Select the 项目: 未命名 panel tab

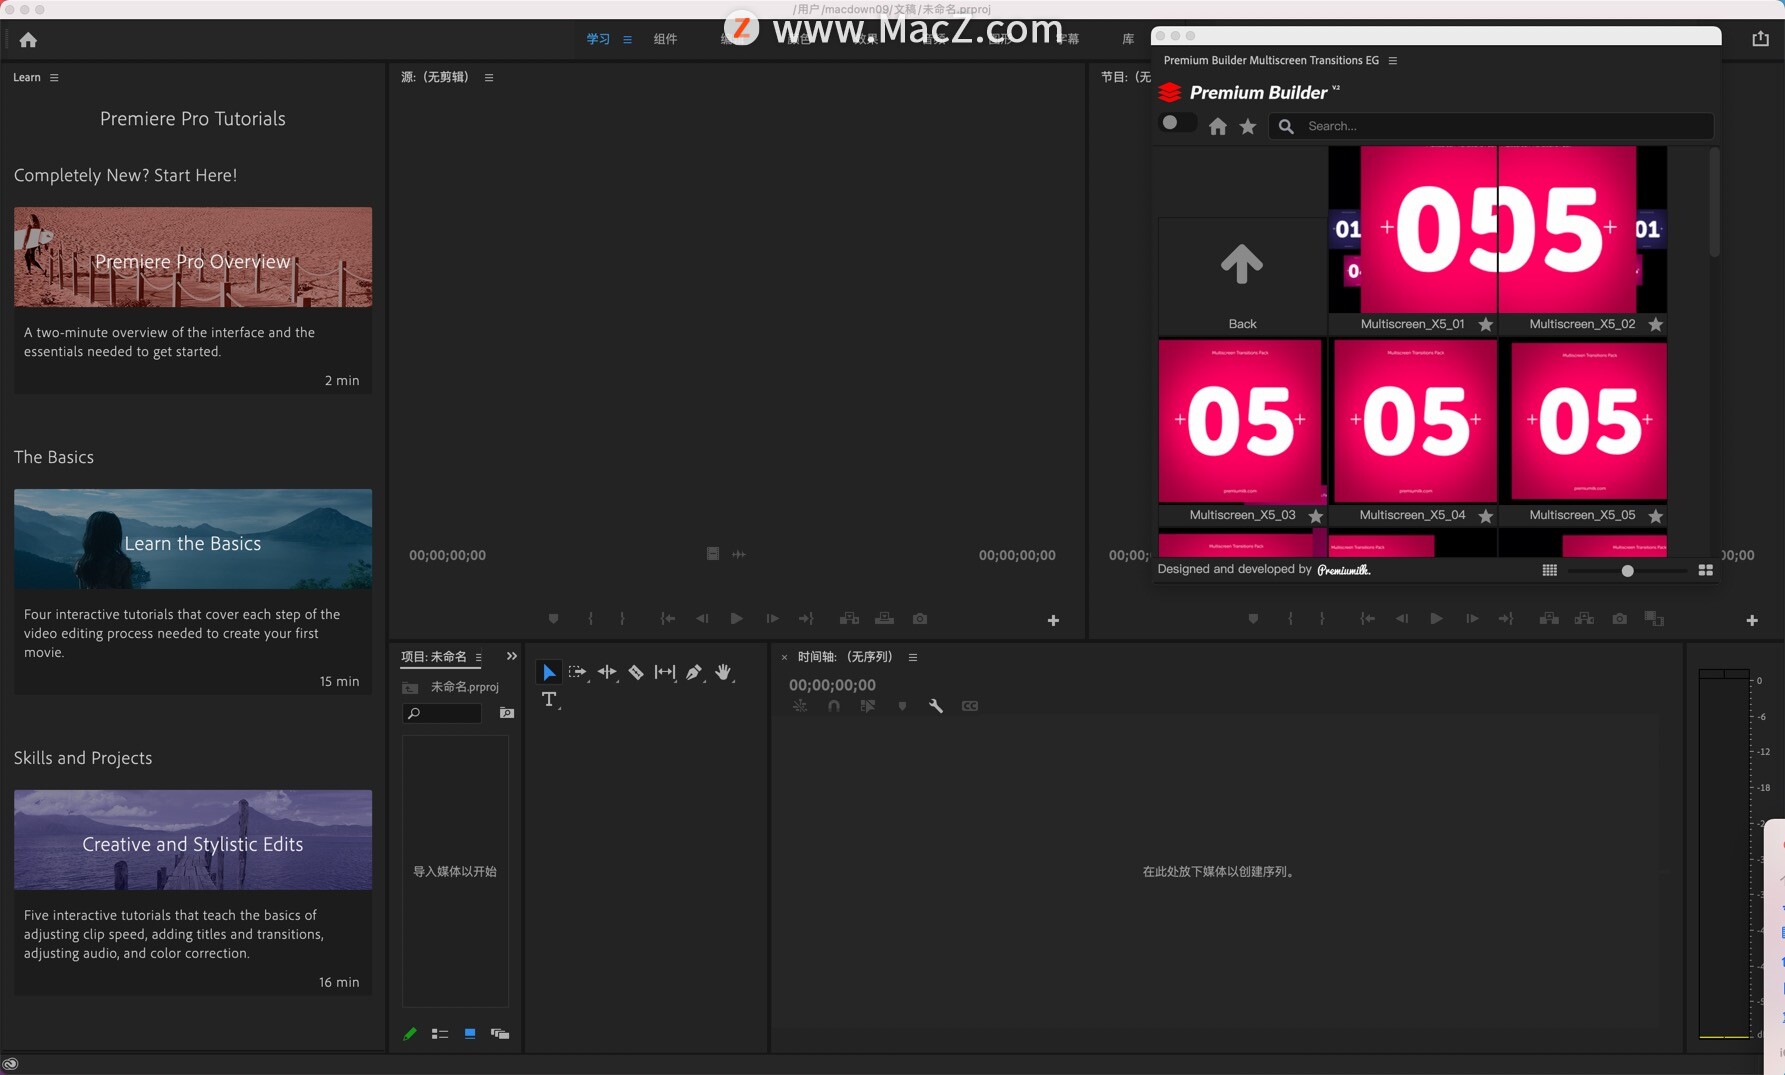pyautogui.click(x=434, y=657)
